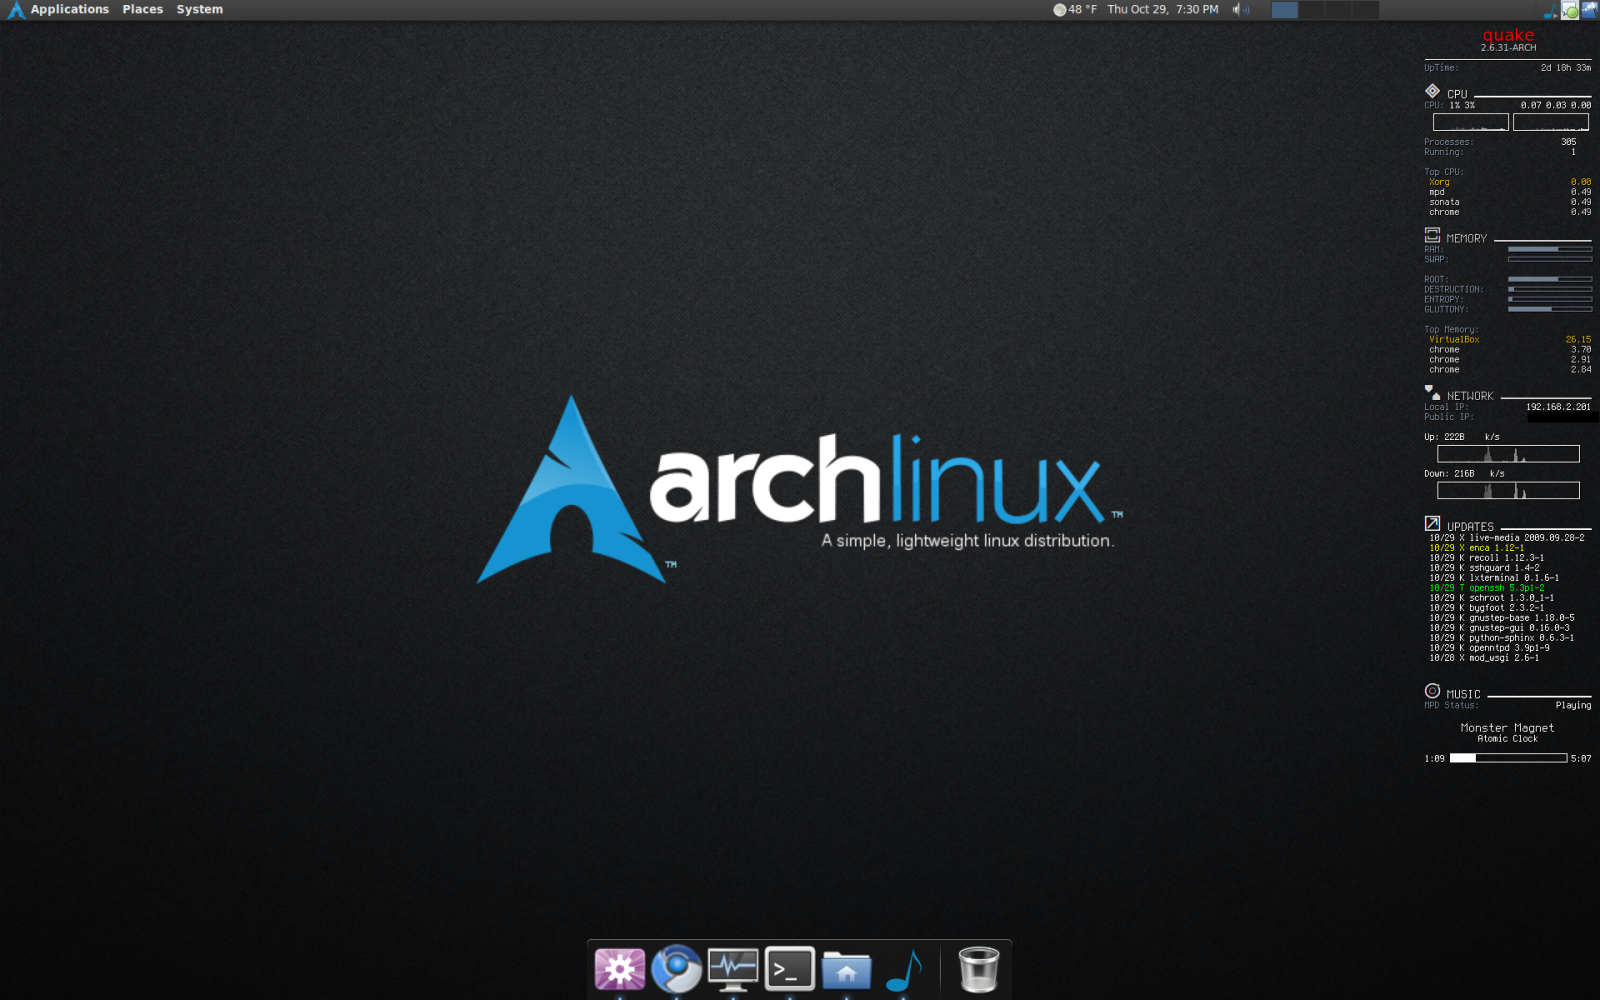Viewport: 1600px width, 1000px height.
Task: Click the ROOT disk usage bar
Action: point(1550,279)
